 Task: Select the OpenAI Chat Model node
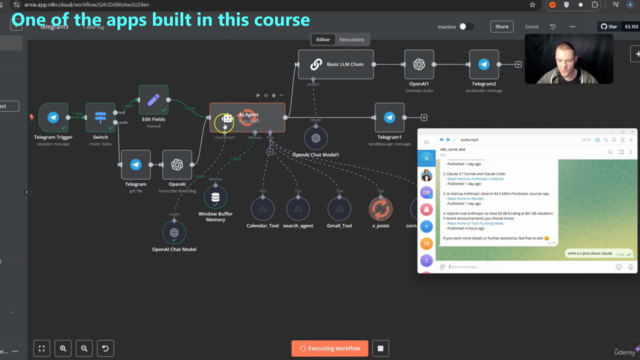174,233
